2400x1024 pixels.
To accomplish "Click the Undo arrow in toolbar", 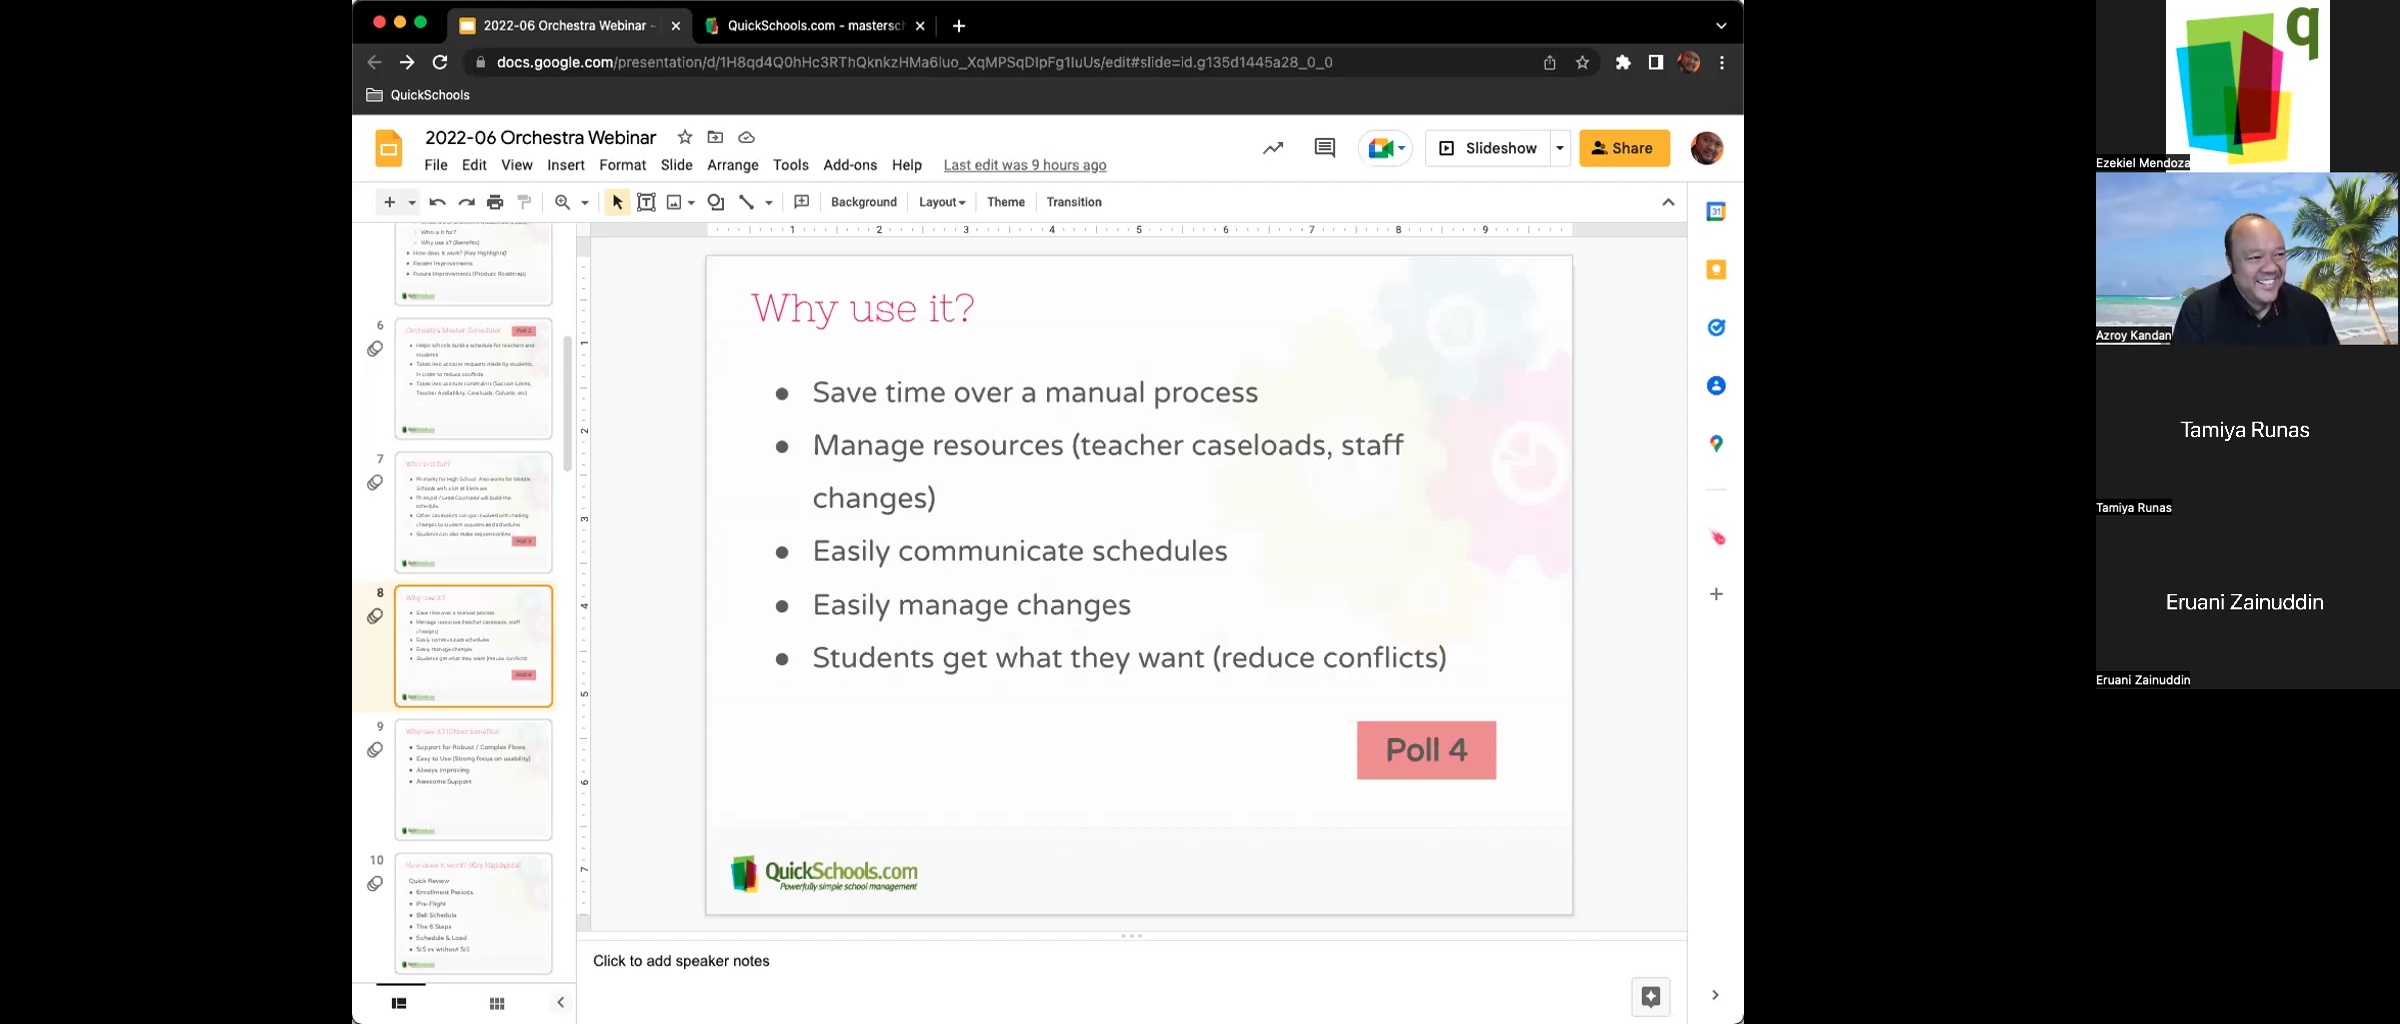I will coord(437,202).
